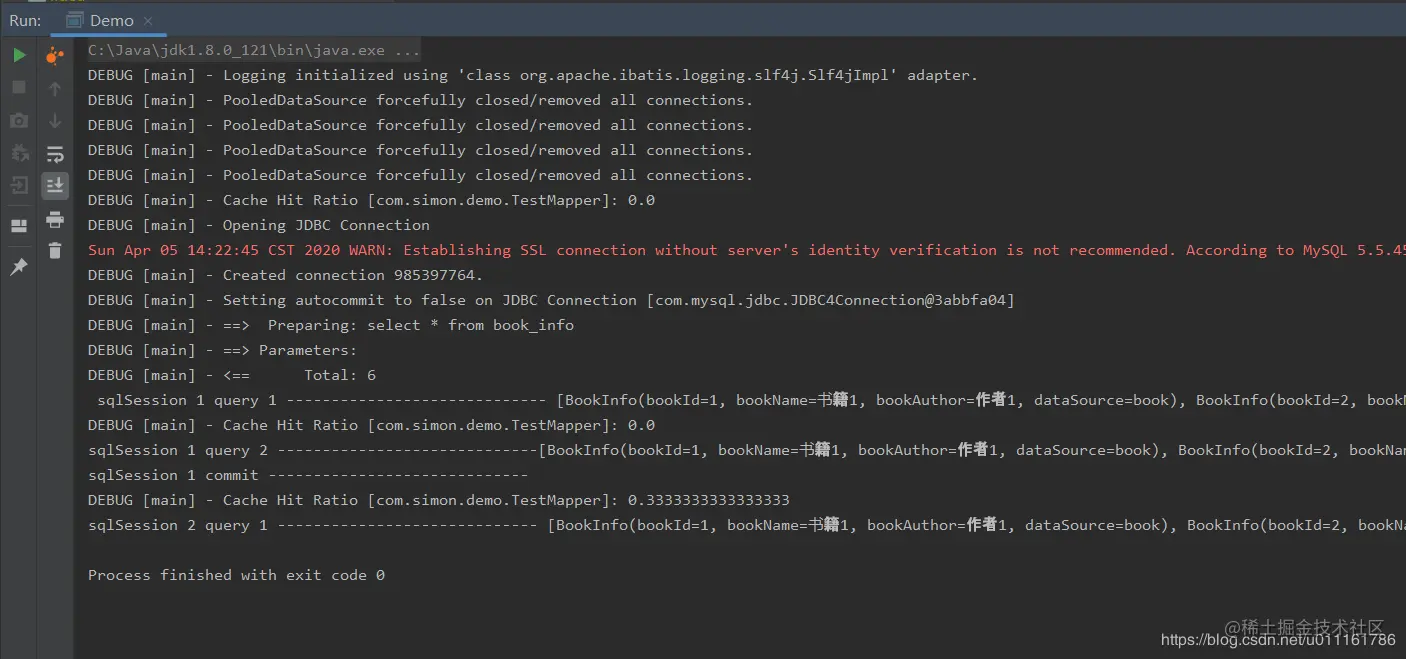
Task: Click the 'Run:' tool window label
Action: (25, 20)
